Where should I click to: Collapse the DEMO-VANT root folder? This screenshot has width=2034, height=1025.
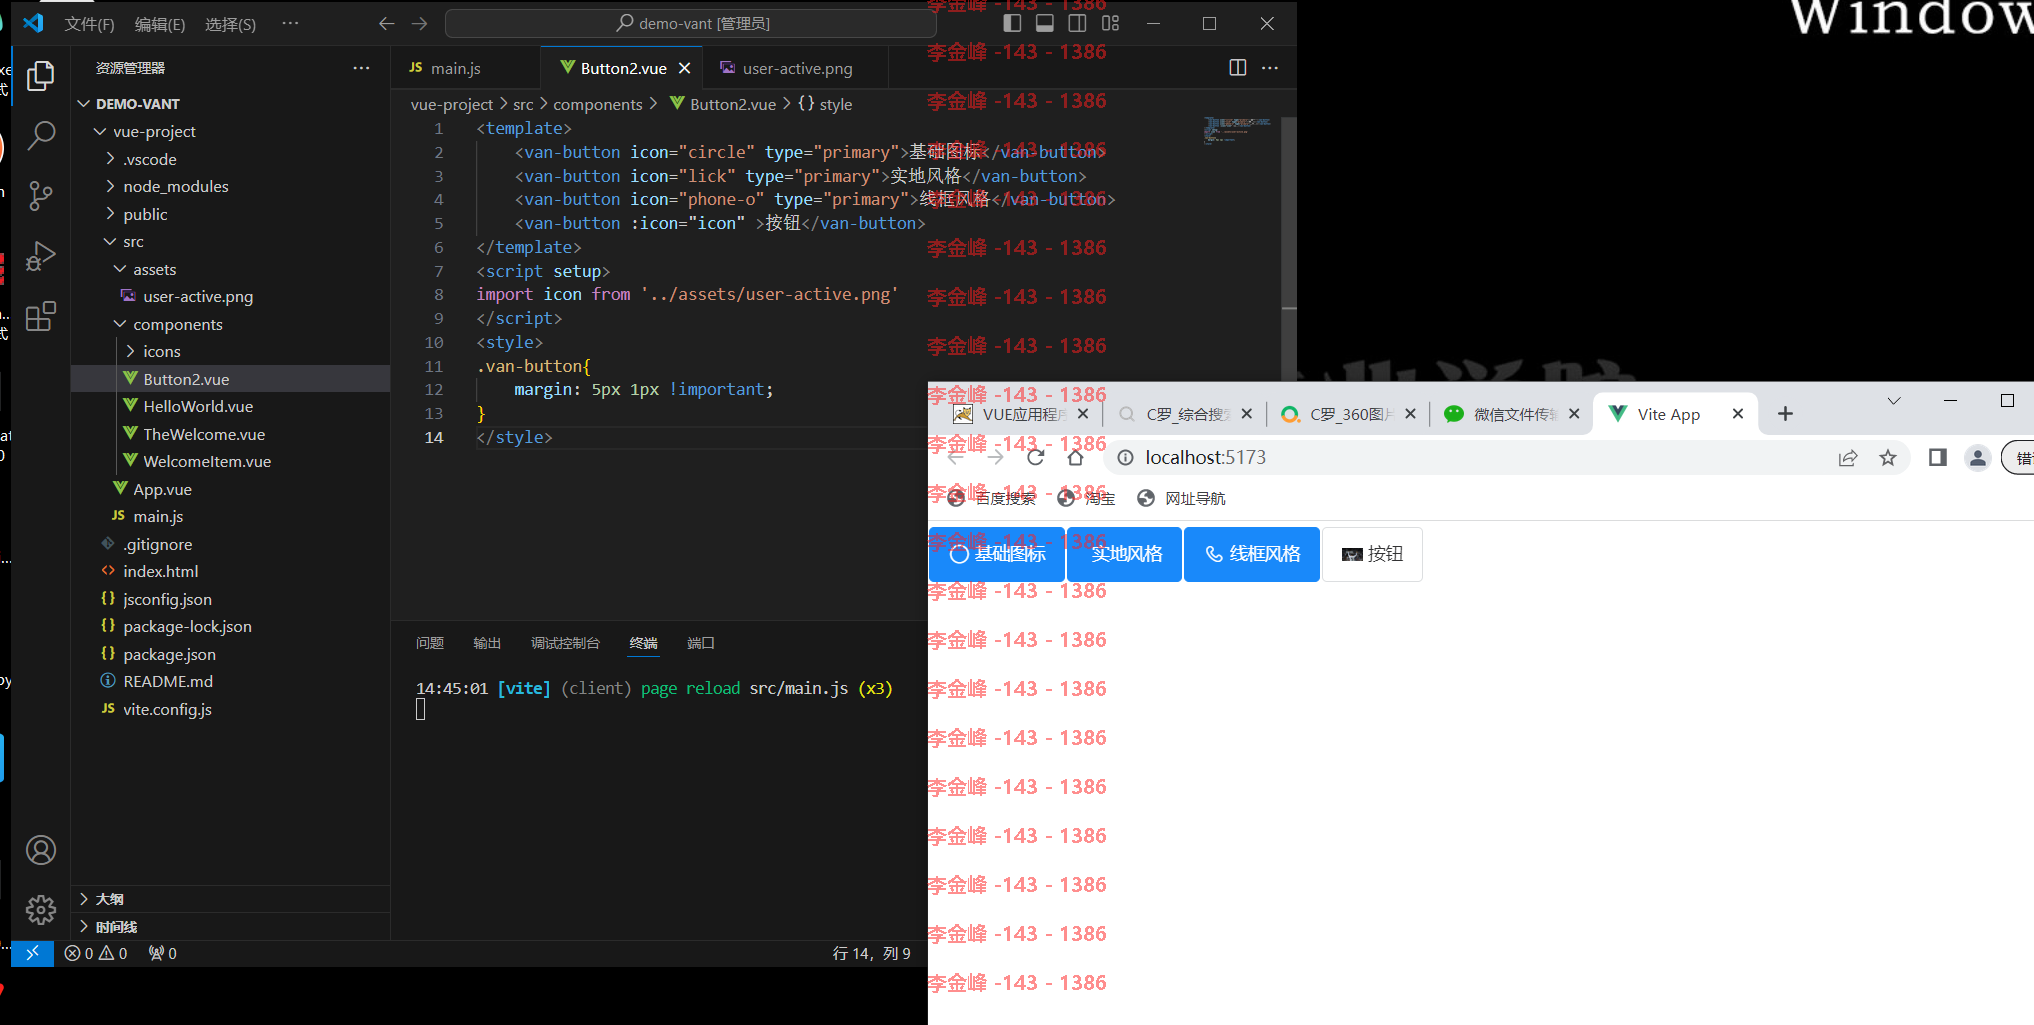(84, 104)
